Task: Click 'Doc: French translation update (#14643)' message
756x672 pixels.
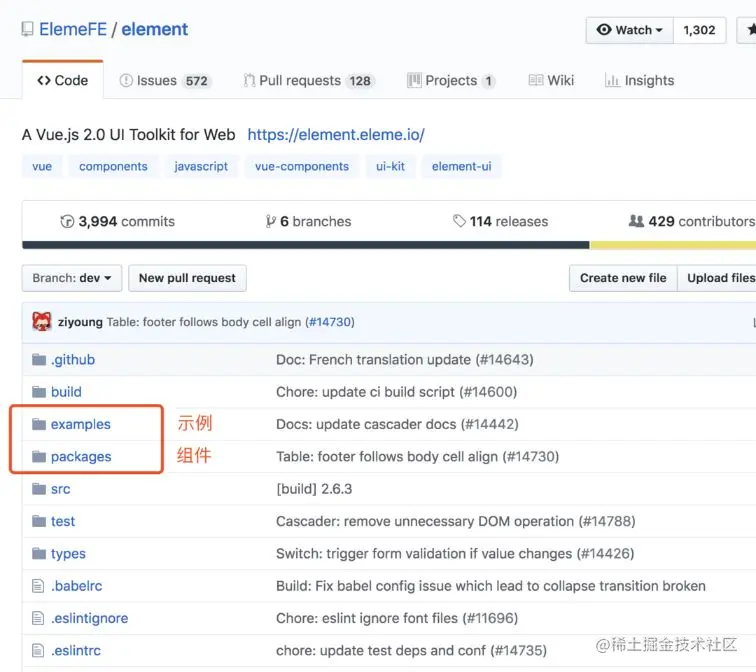Action: pyautogui.click(x=405, y=360)
